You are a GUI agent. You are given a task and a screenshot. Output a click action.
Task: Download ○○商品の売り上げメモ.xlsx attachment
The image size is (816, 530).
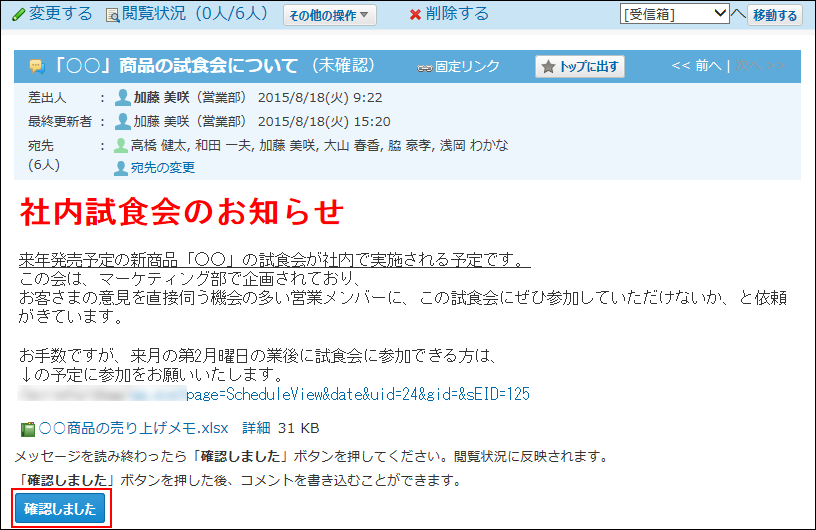[x=134, y=428]
